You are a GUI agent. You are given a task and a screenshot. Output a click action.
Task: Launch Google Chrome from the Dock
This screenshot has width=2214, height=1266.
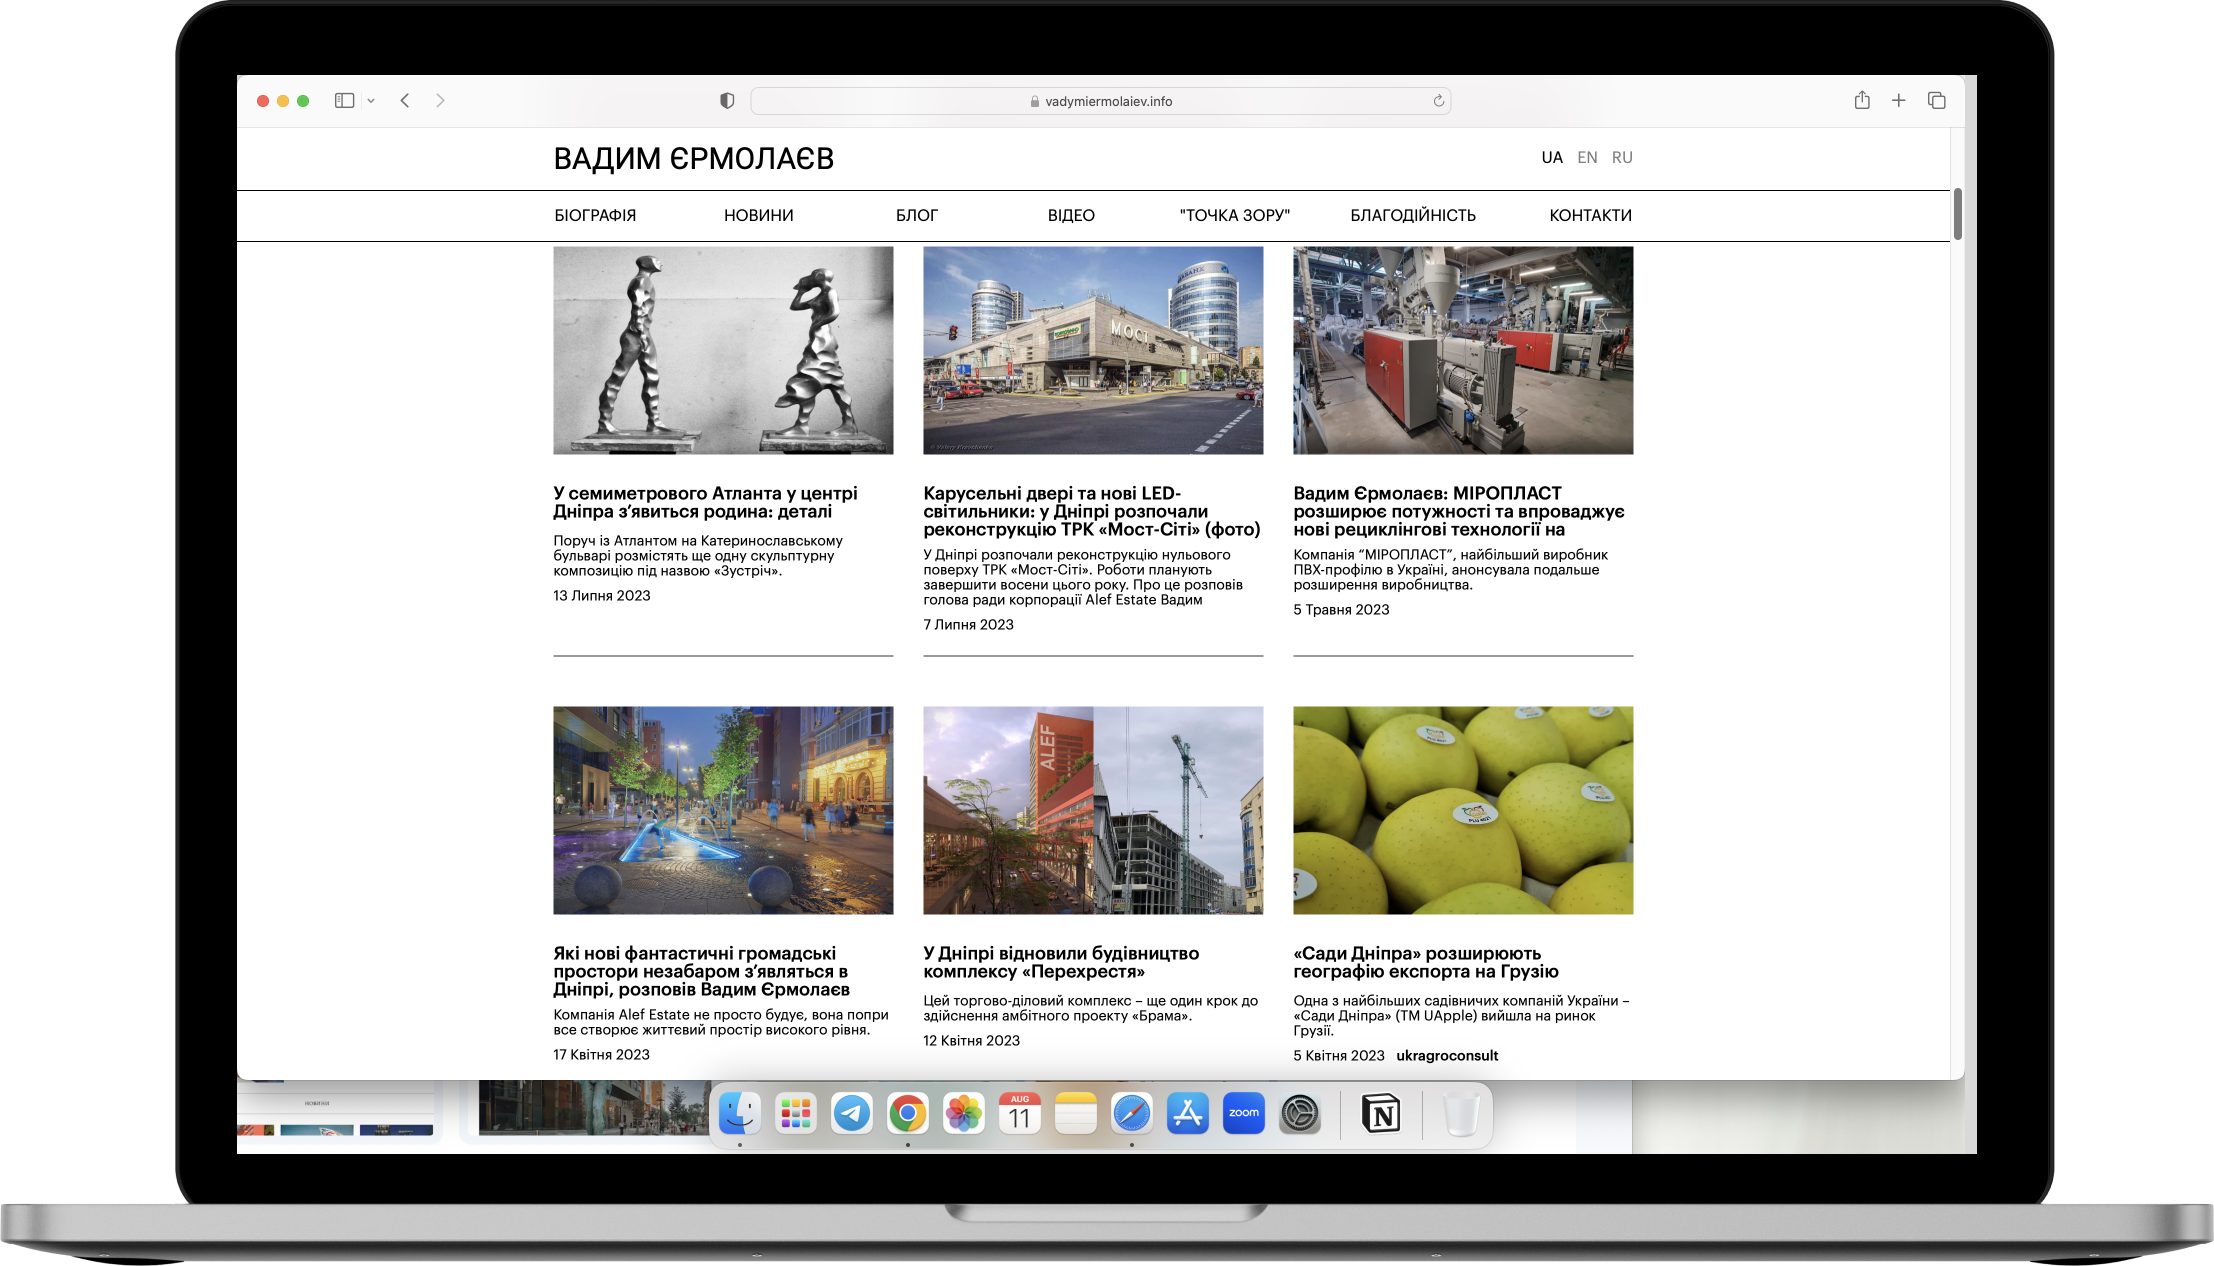click(907, 1113)
